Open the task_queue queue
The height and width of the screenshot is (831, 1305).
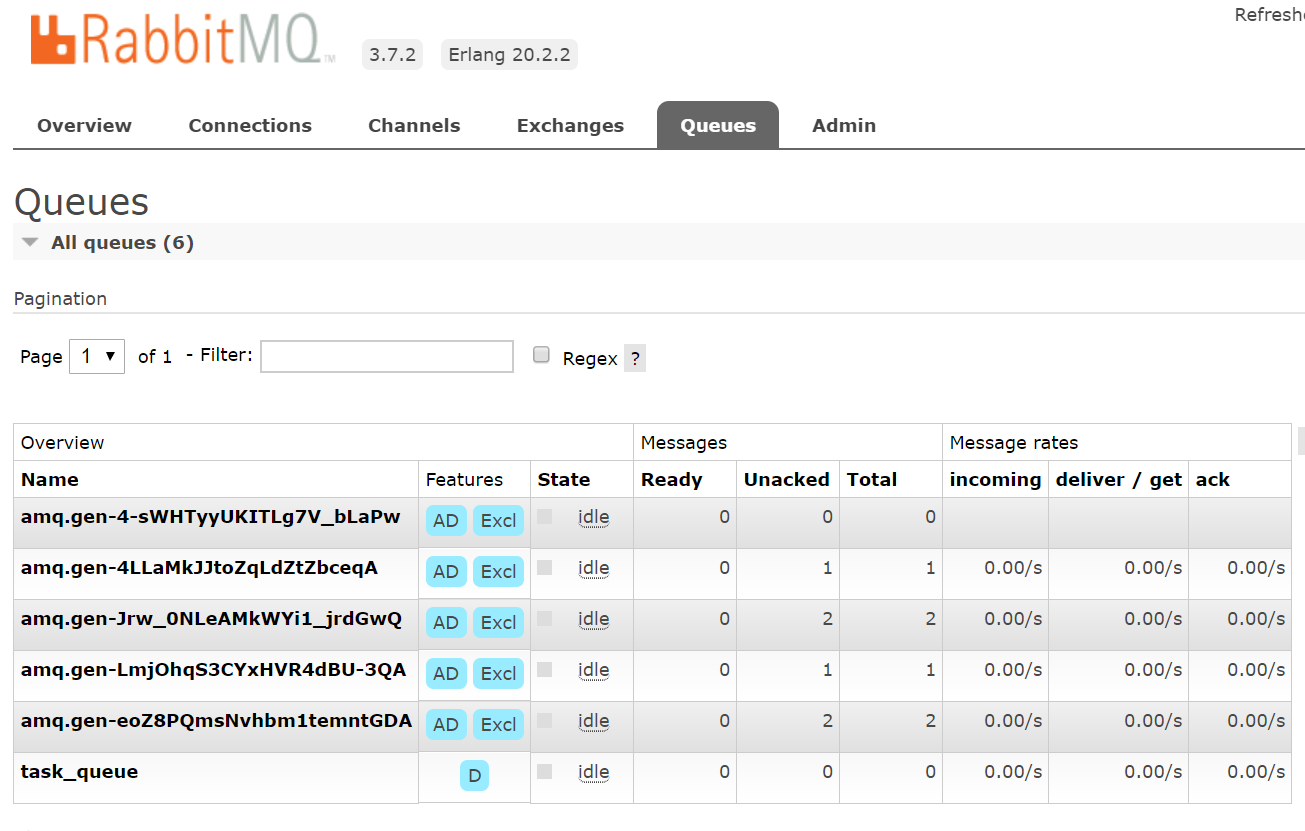[x=79, y=772]
